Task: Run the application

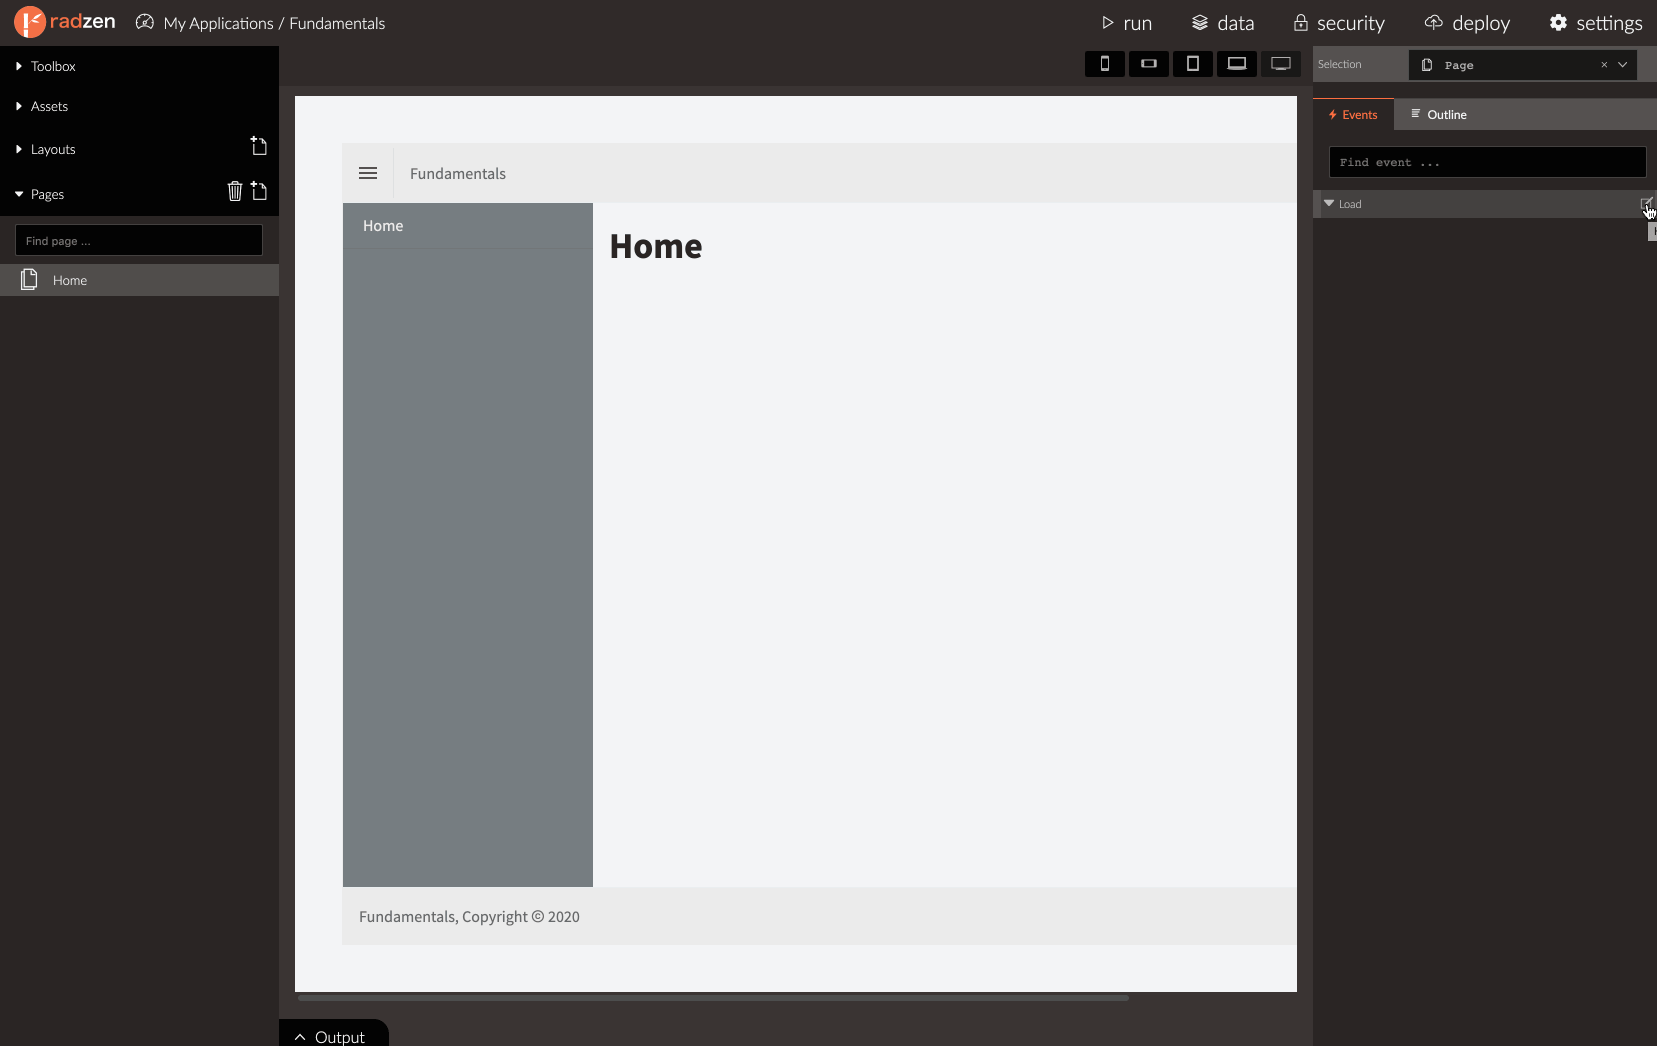Action: click(1126, 23)
